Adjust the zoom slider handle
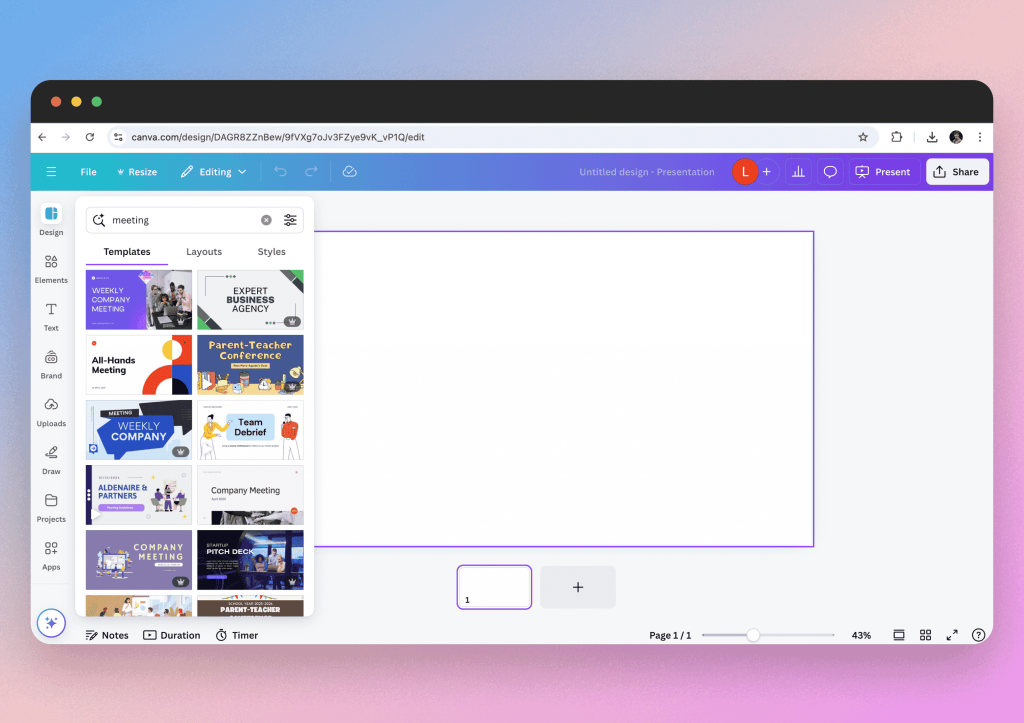Image resolution: width=1024 pixels, height=723 pixels. tap(753, 635)
